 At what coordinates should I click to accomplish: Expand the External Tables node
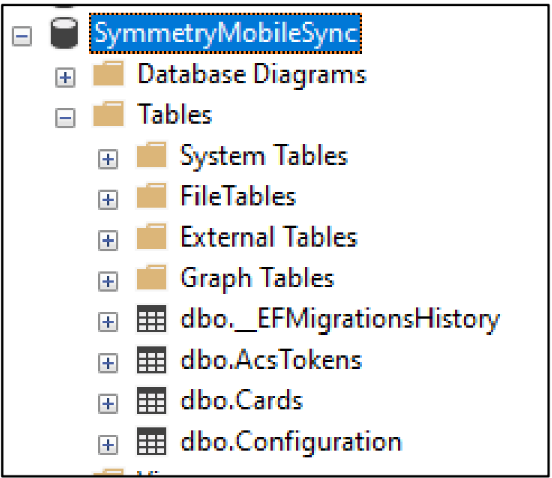point(108,241)
